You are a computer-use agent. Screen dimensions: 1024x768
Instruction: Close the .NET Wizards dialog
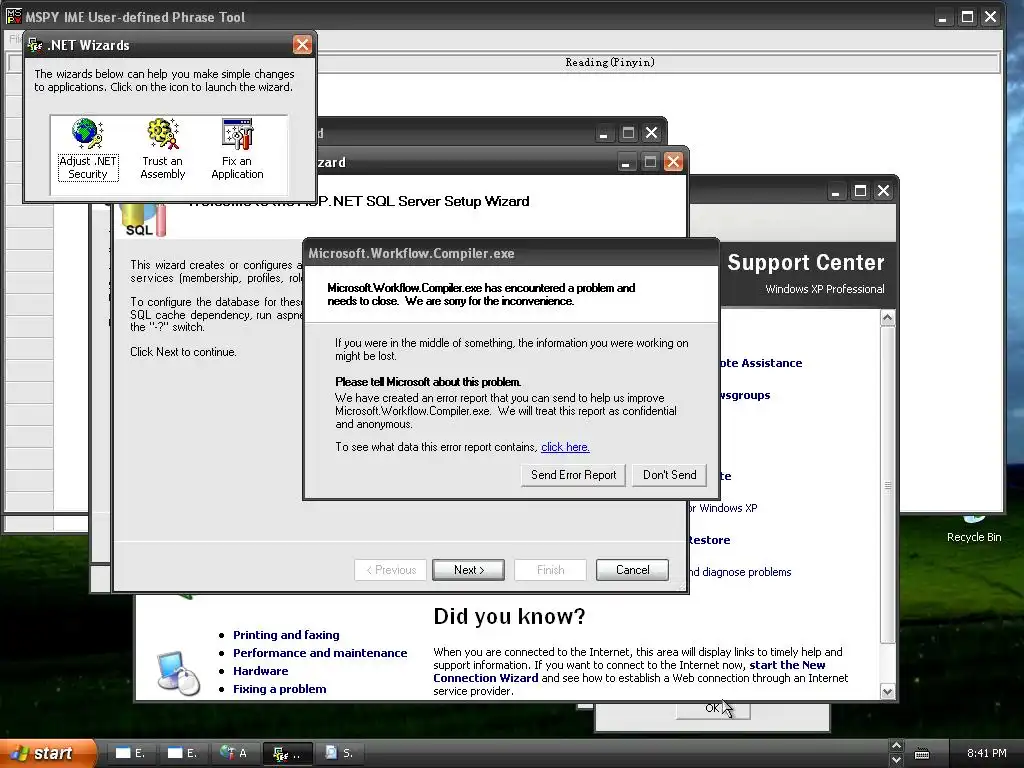(x=302, y=45)
